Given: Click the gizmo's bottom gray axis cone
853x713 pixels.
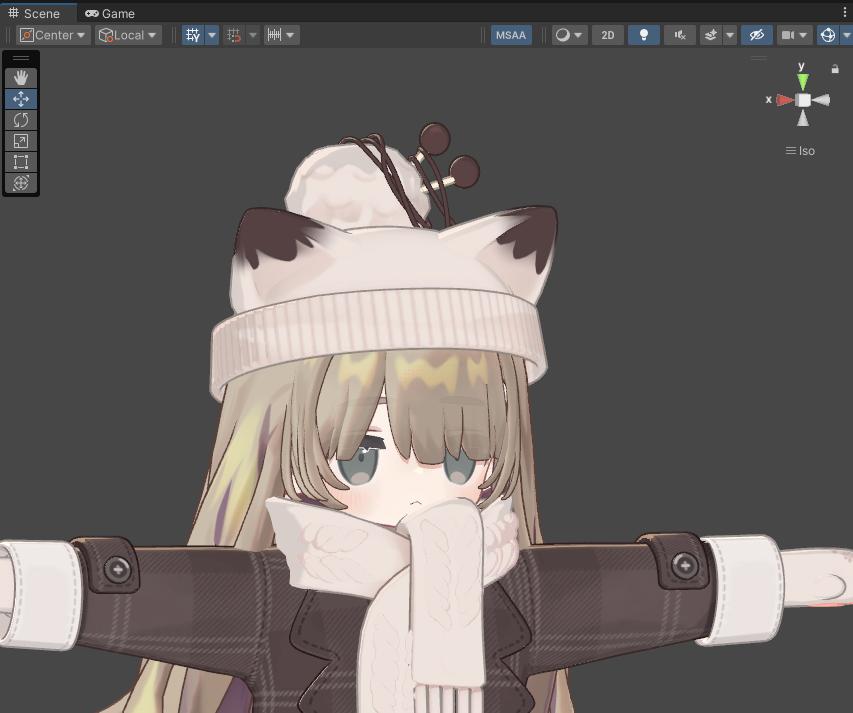Looking at the screenshot, I should pyautogui.click(x=803, y=118).
